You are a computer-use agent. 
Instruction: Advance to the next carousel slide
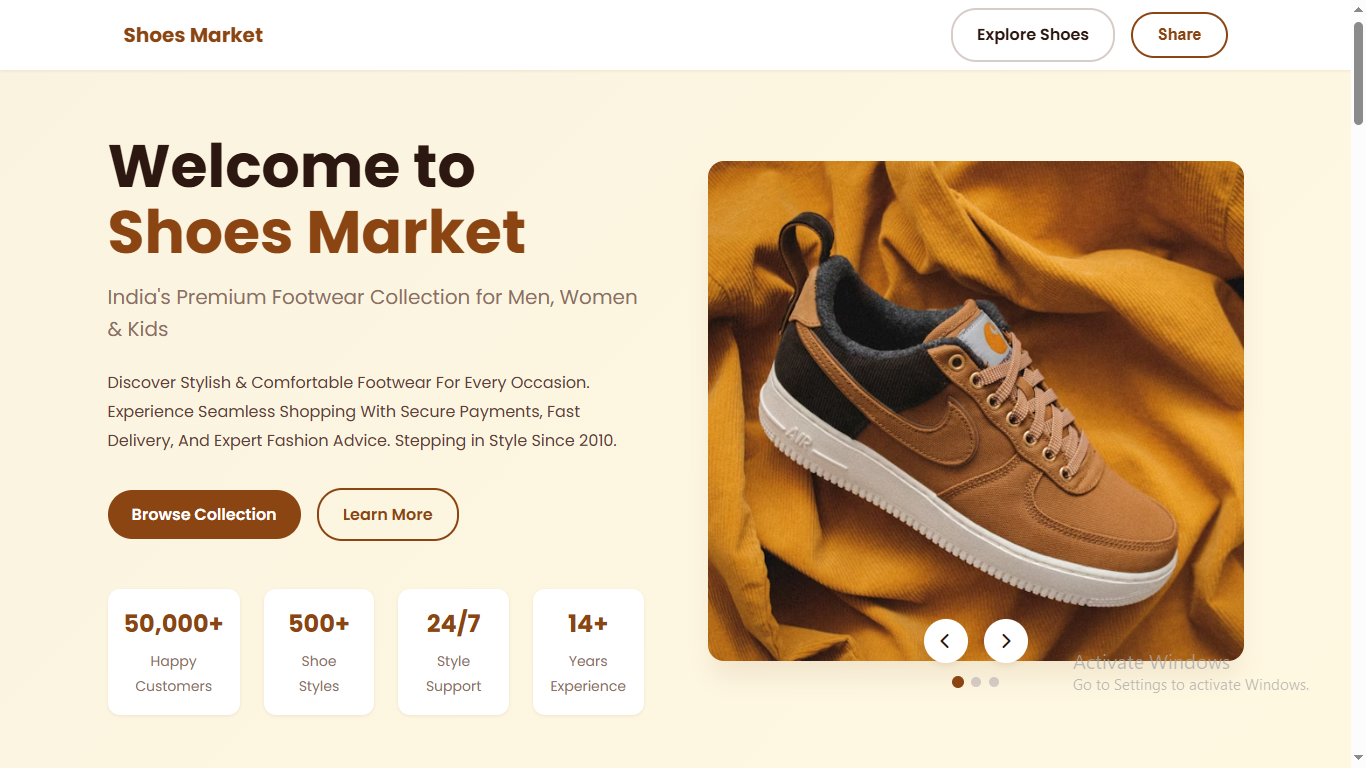[1005, 641]
